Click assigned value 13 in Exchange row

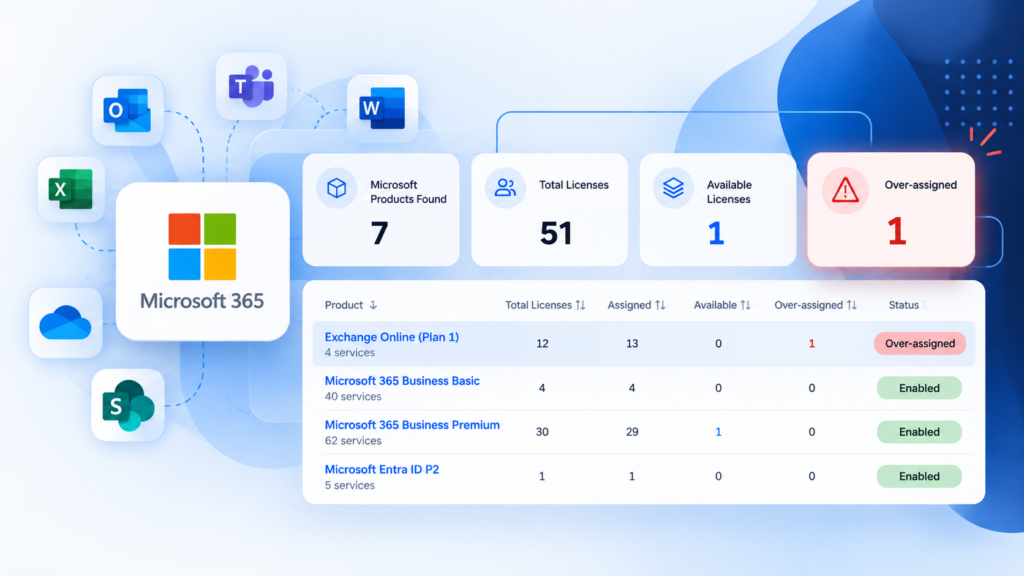click(632, 344)
